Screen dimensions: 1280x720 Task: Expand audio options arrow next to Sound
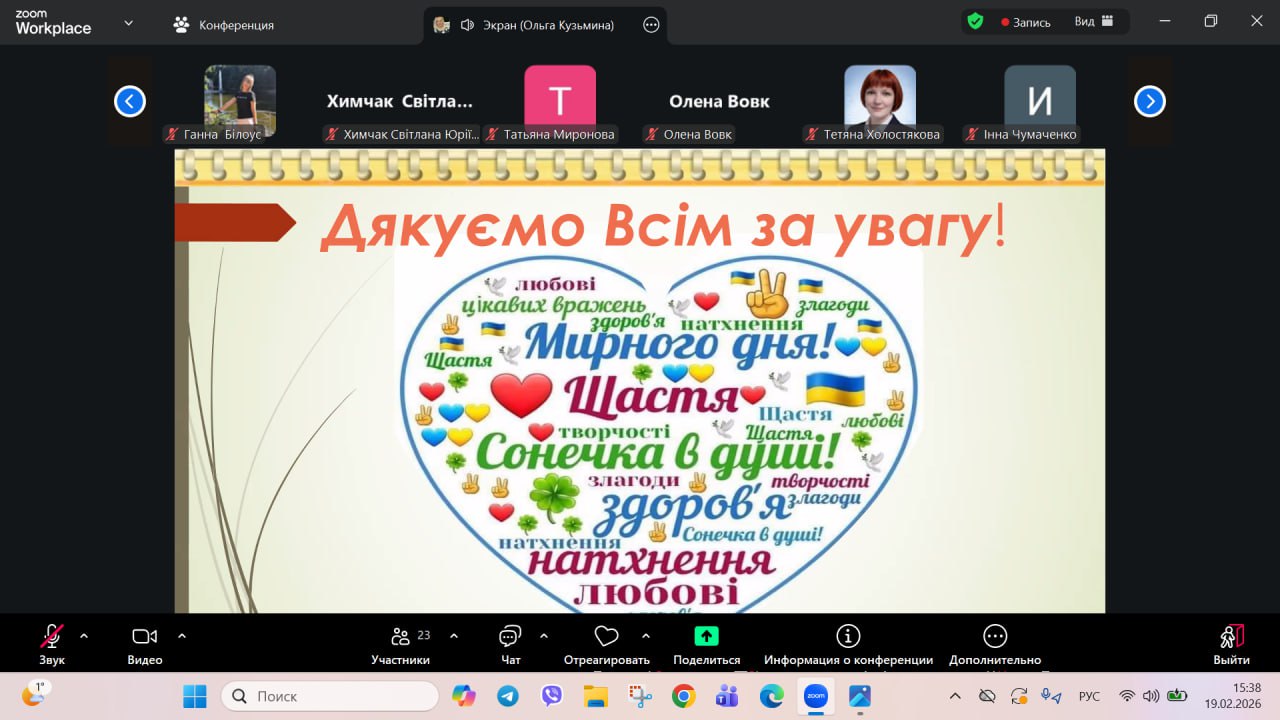(84, 635)
